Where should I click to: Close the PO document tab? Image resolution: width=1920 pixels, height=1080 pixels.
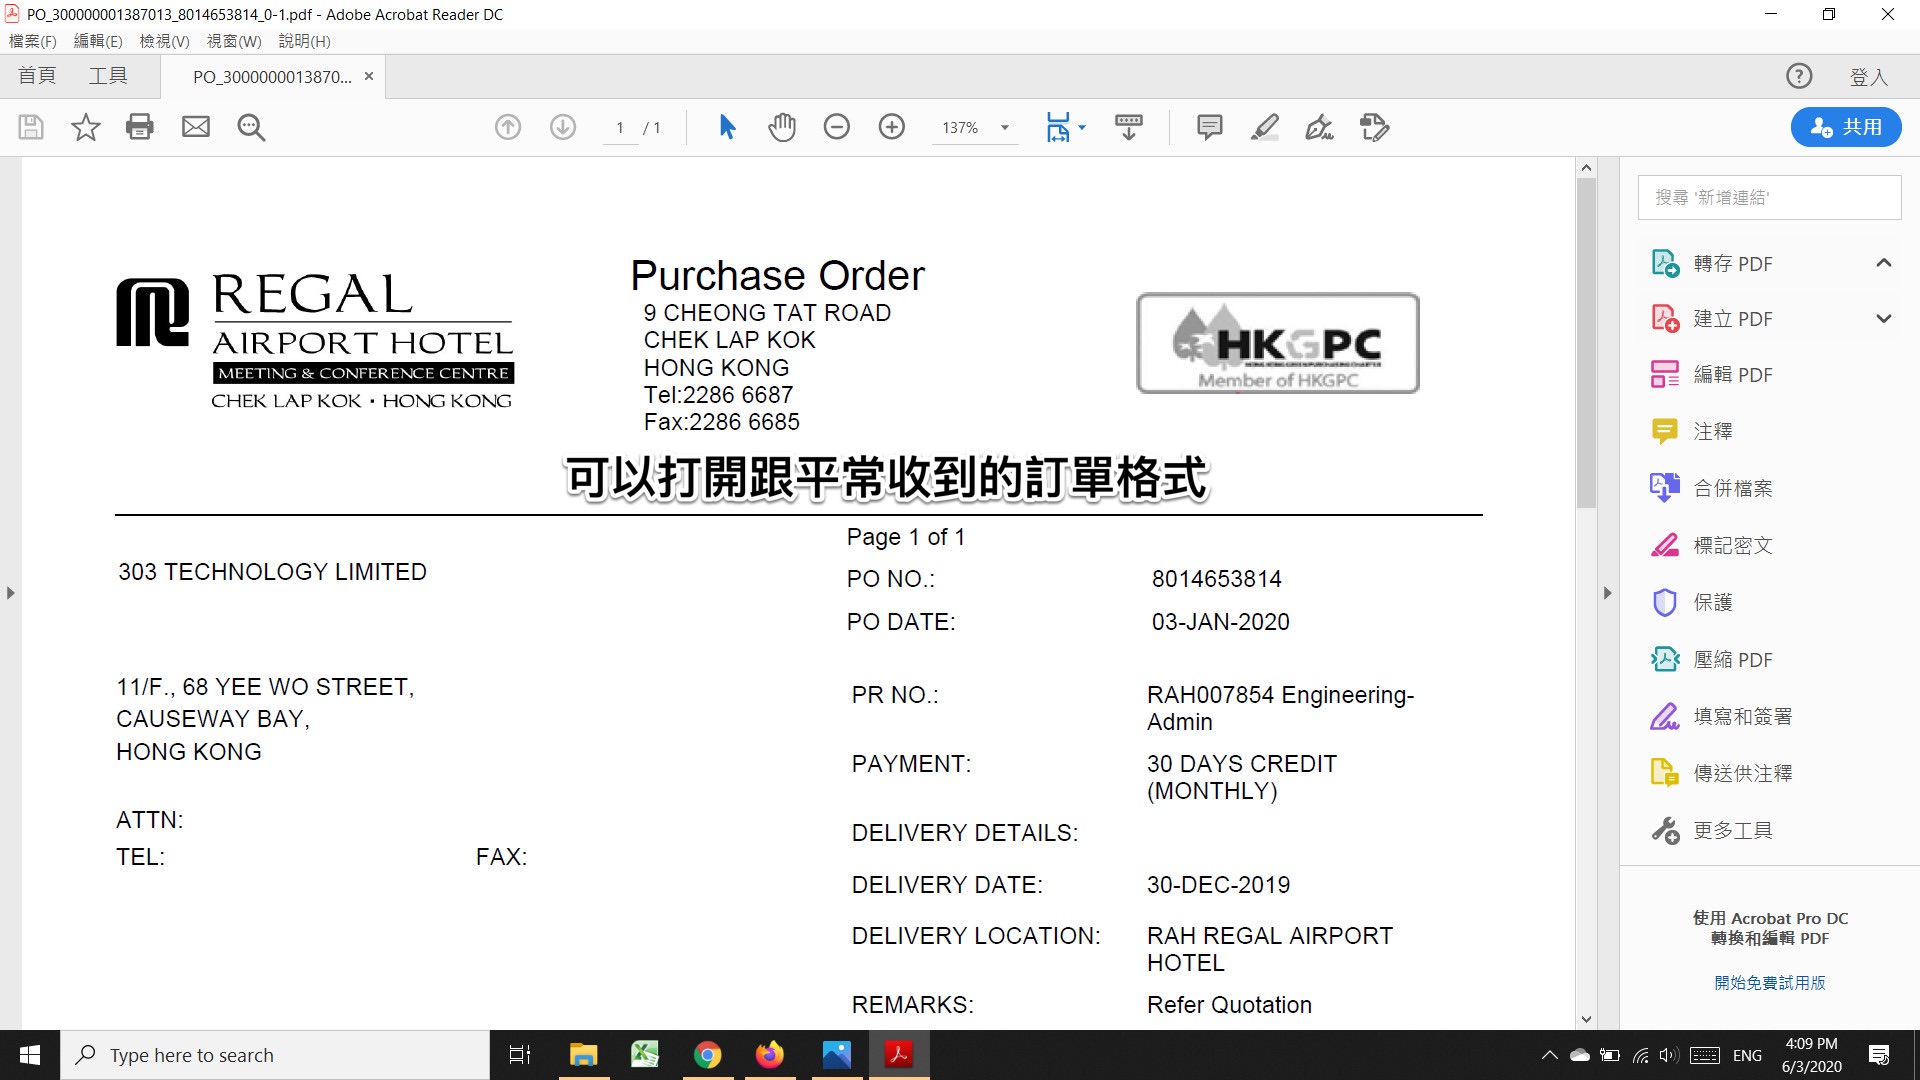[x=369, y=76]
